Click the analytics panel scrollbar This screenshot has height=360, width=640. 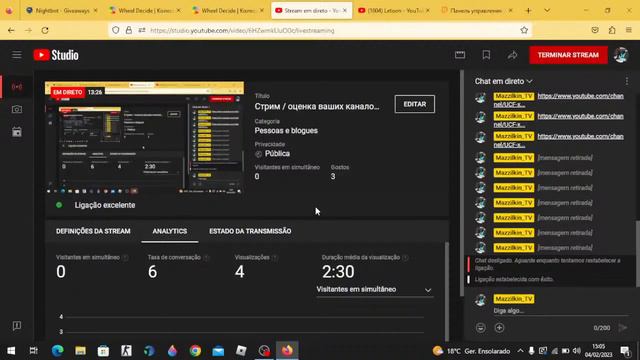coord(447,291)
